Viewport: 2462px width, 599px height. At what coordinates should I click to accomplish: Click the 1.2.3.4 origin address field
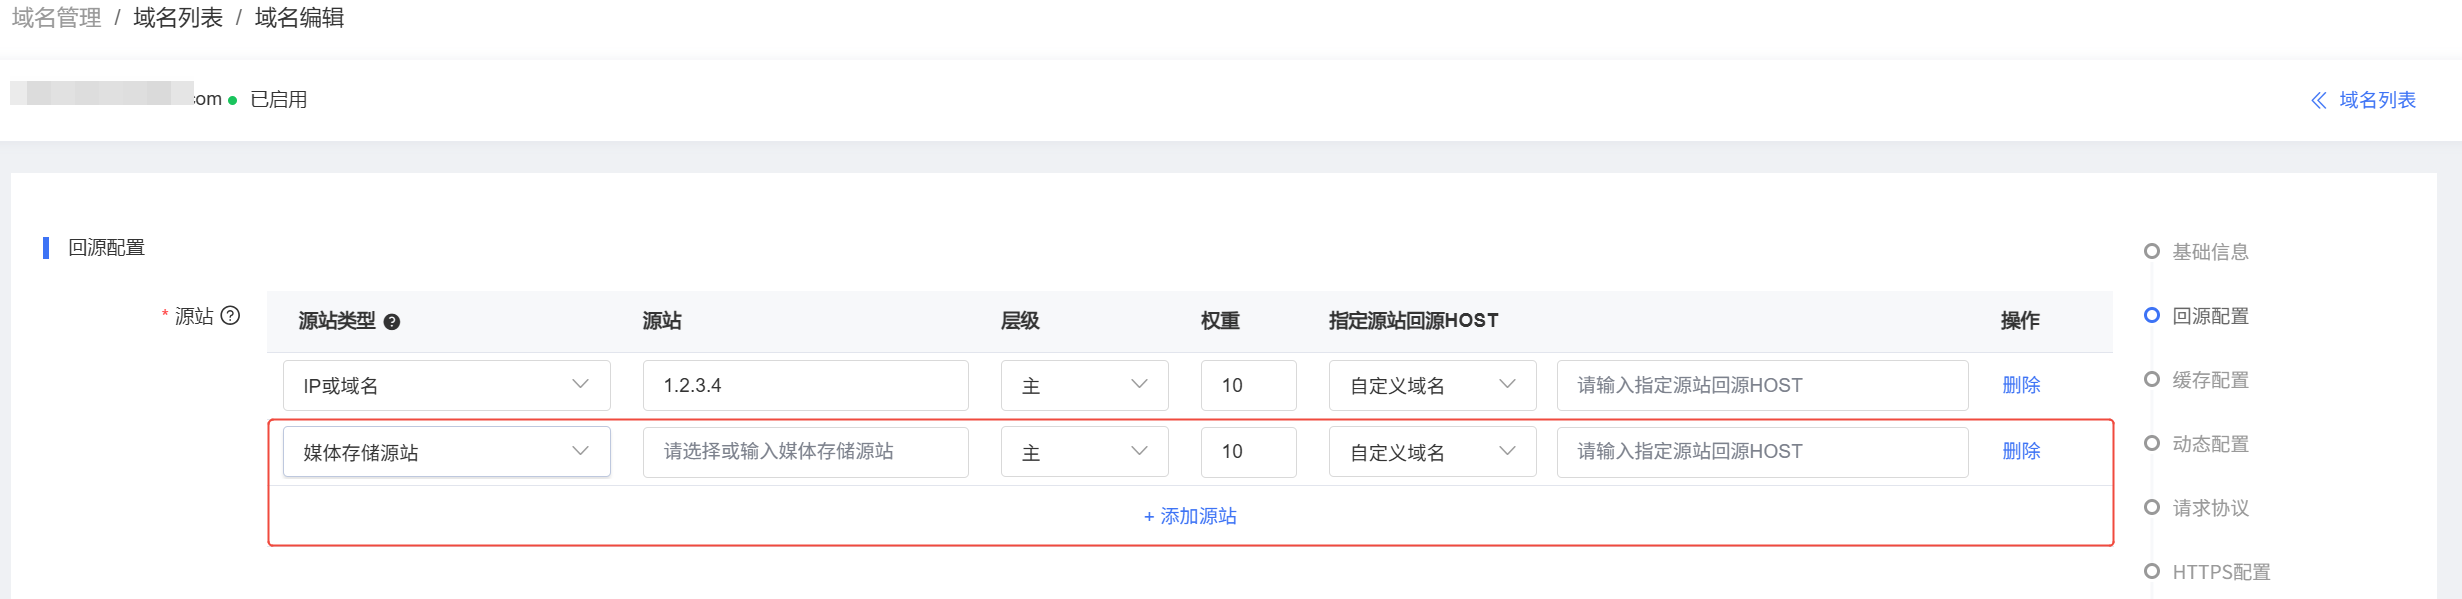[x=805, y=385]
